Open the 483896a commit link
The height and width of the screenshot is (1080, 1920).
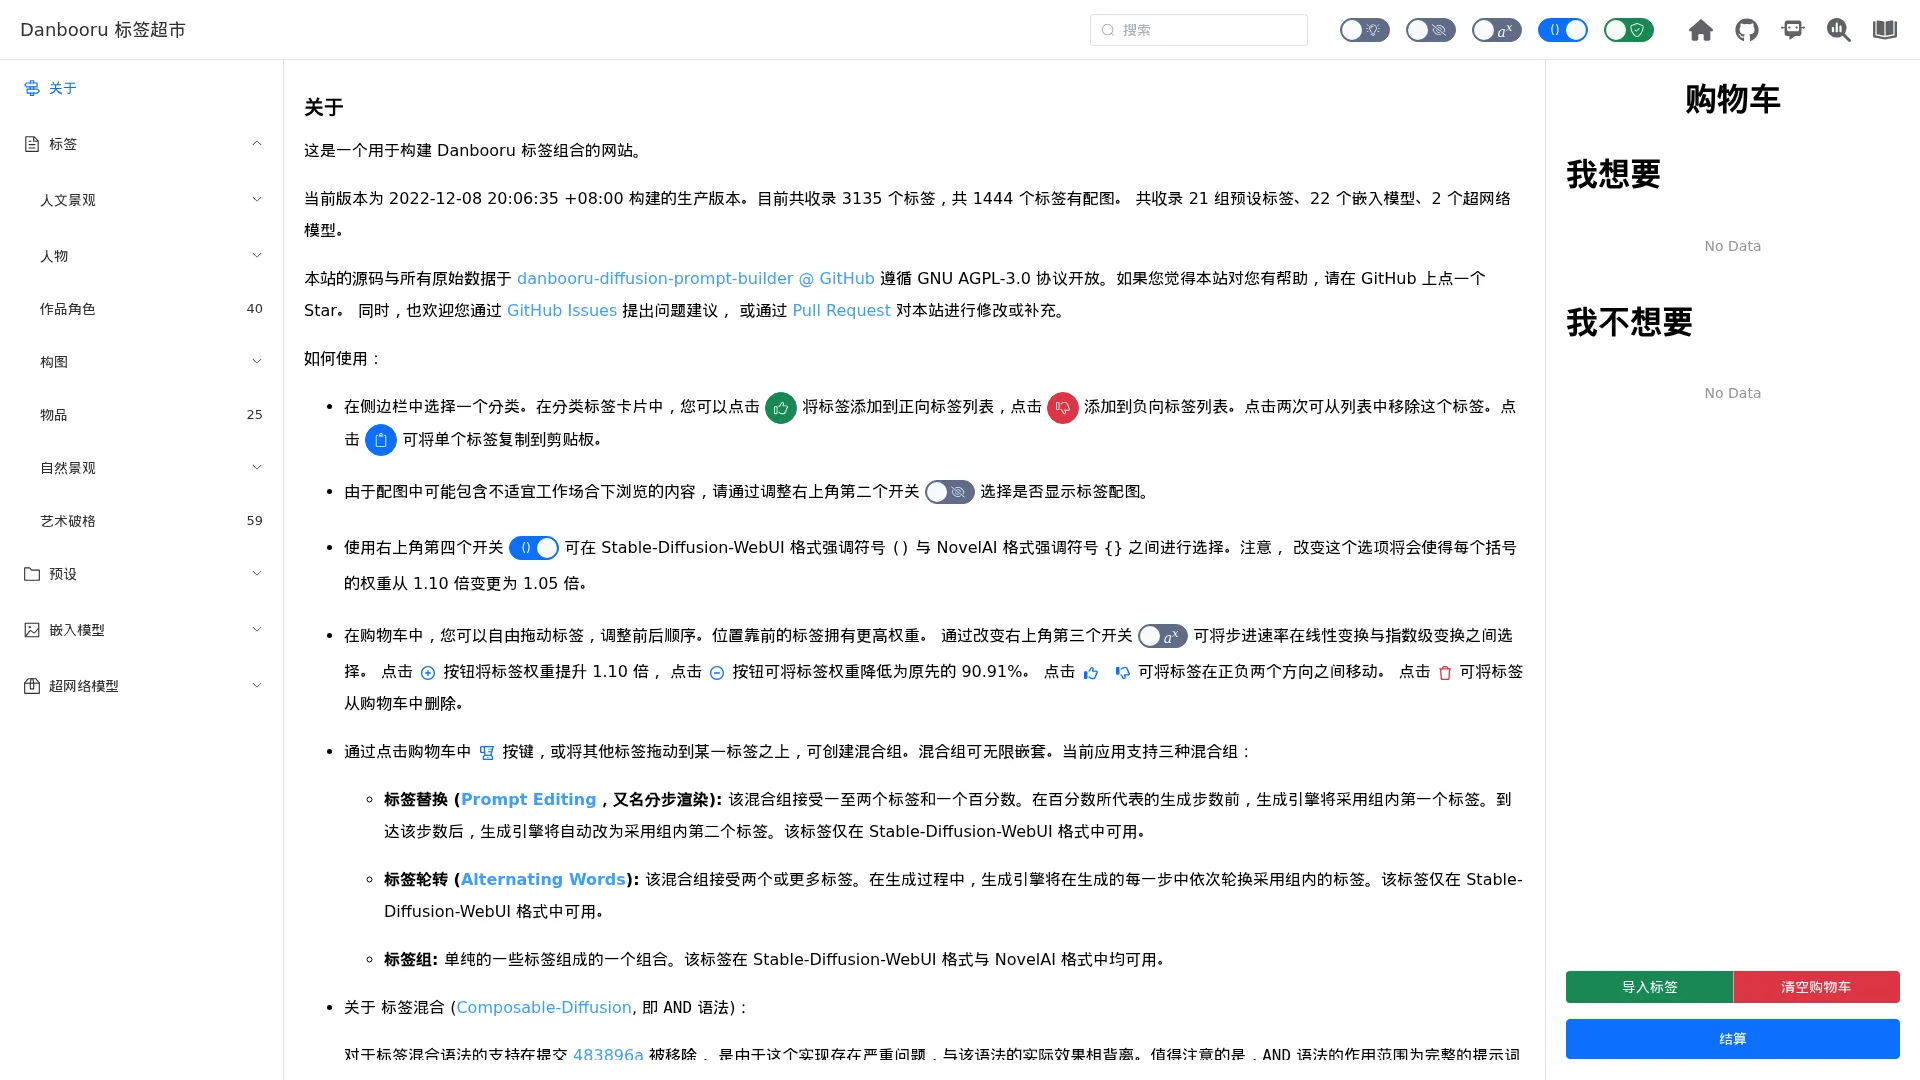click(608, 1055)
